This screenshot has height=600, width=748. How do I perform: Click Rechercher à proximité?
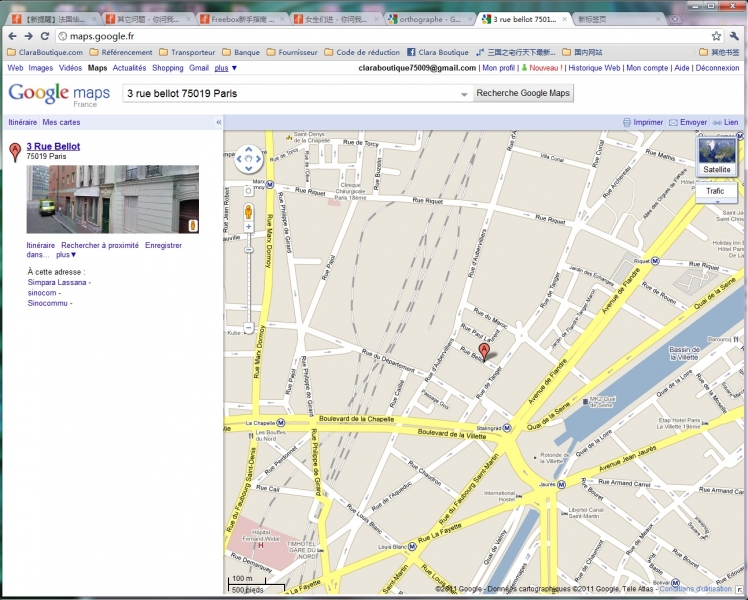pos(100,245)
